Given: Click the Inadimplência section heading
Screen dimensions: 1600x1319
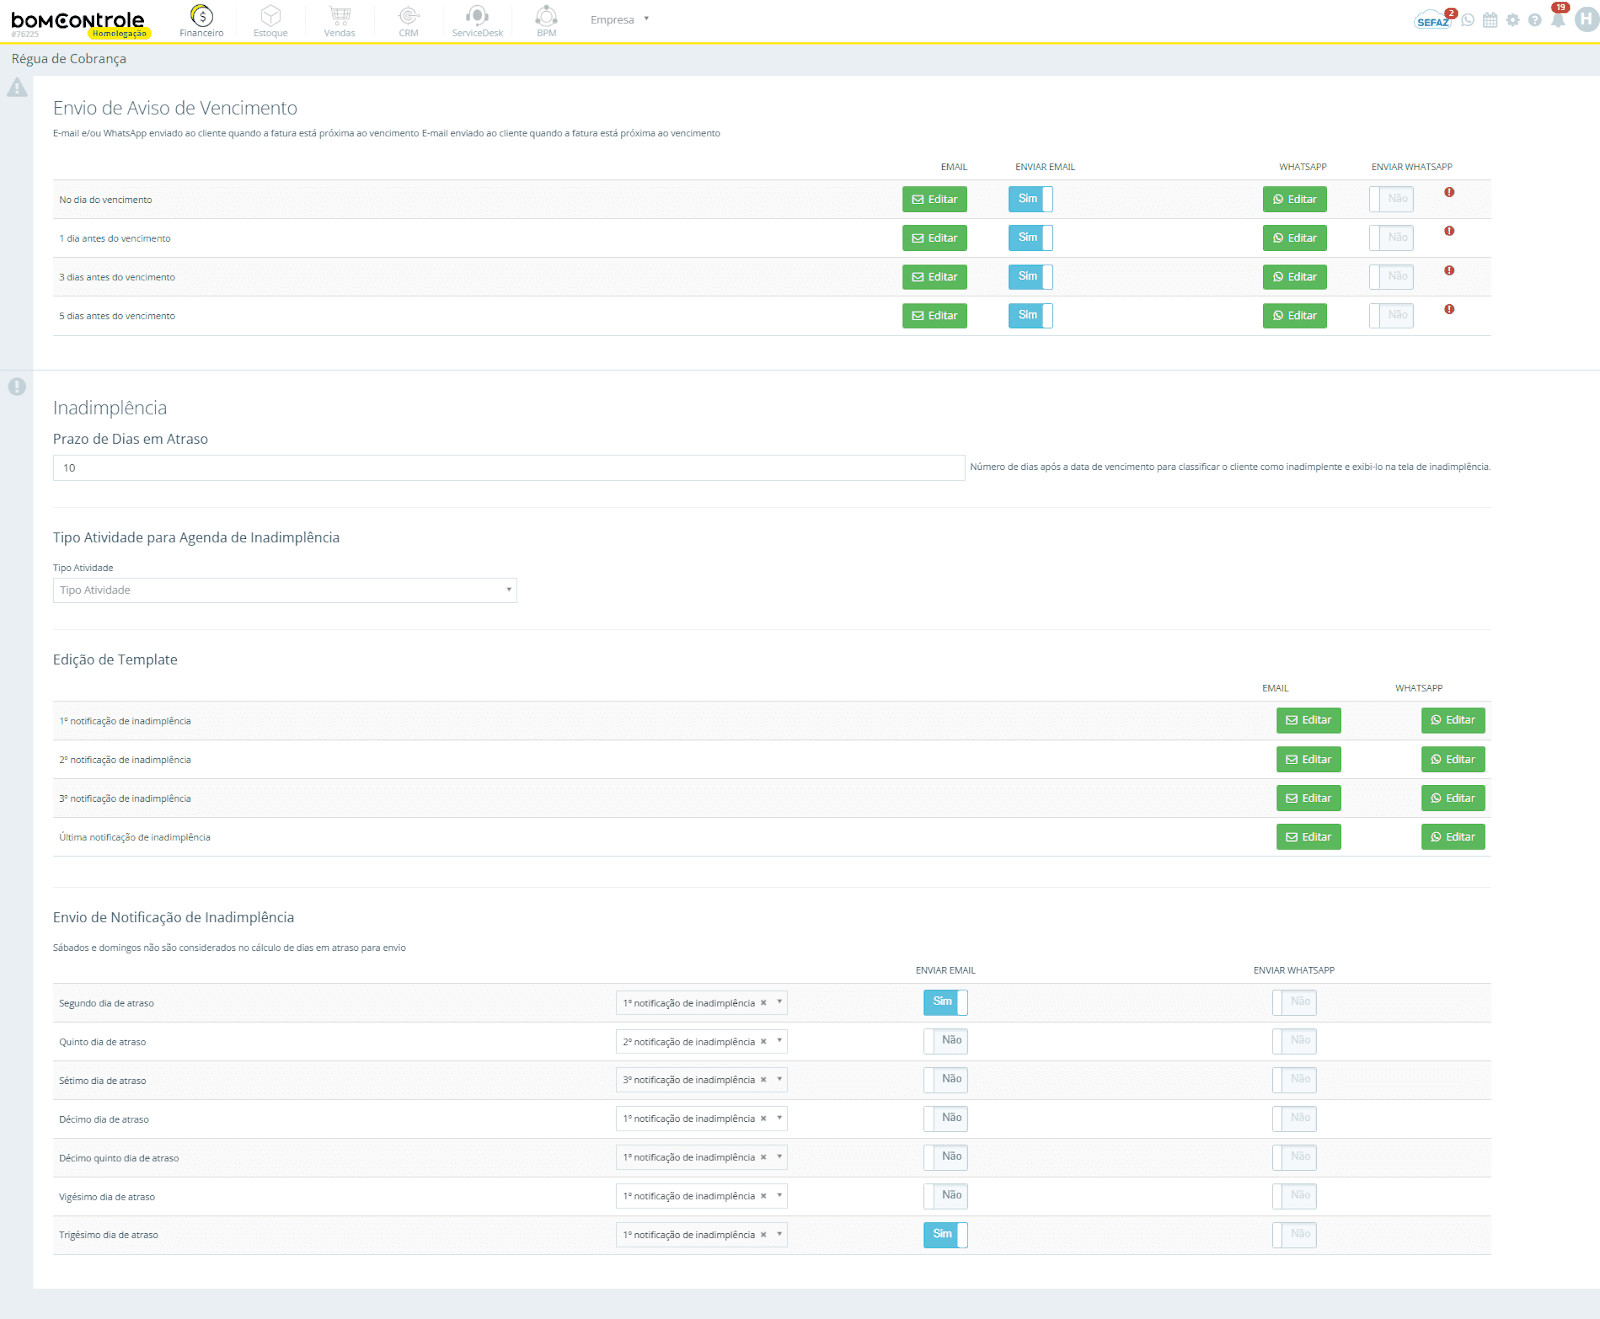Looking at the screenshot, I should pos(110,408).
